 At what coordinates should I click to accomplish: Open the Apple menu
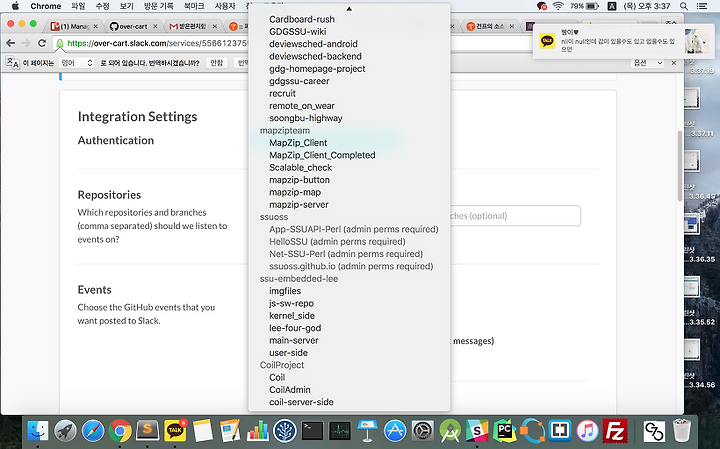[15, 6]
